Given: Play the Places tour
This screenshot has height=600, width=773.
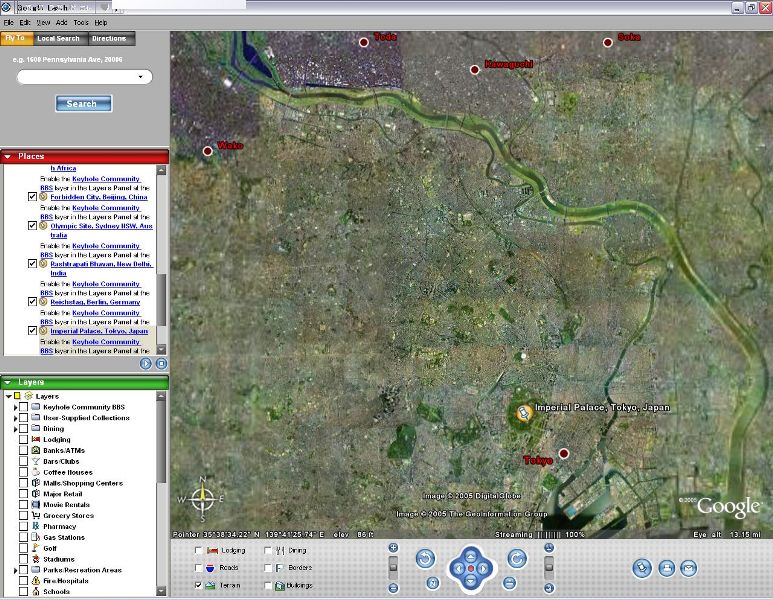Looking at the screenshot, I should (145, 364).
